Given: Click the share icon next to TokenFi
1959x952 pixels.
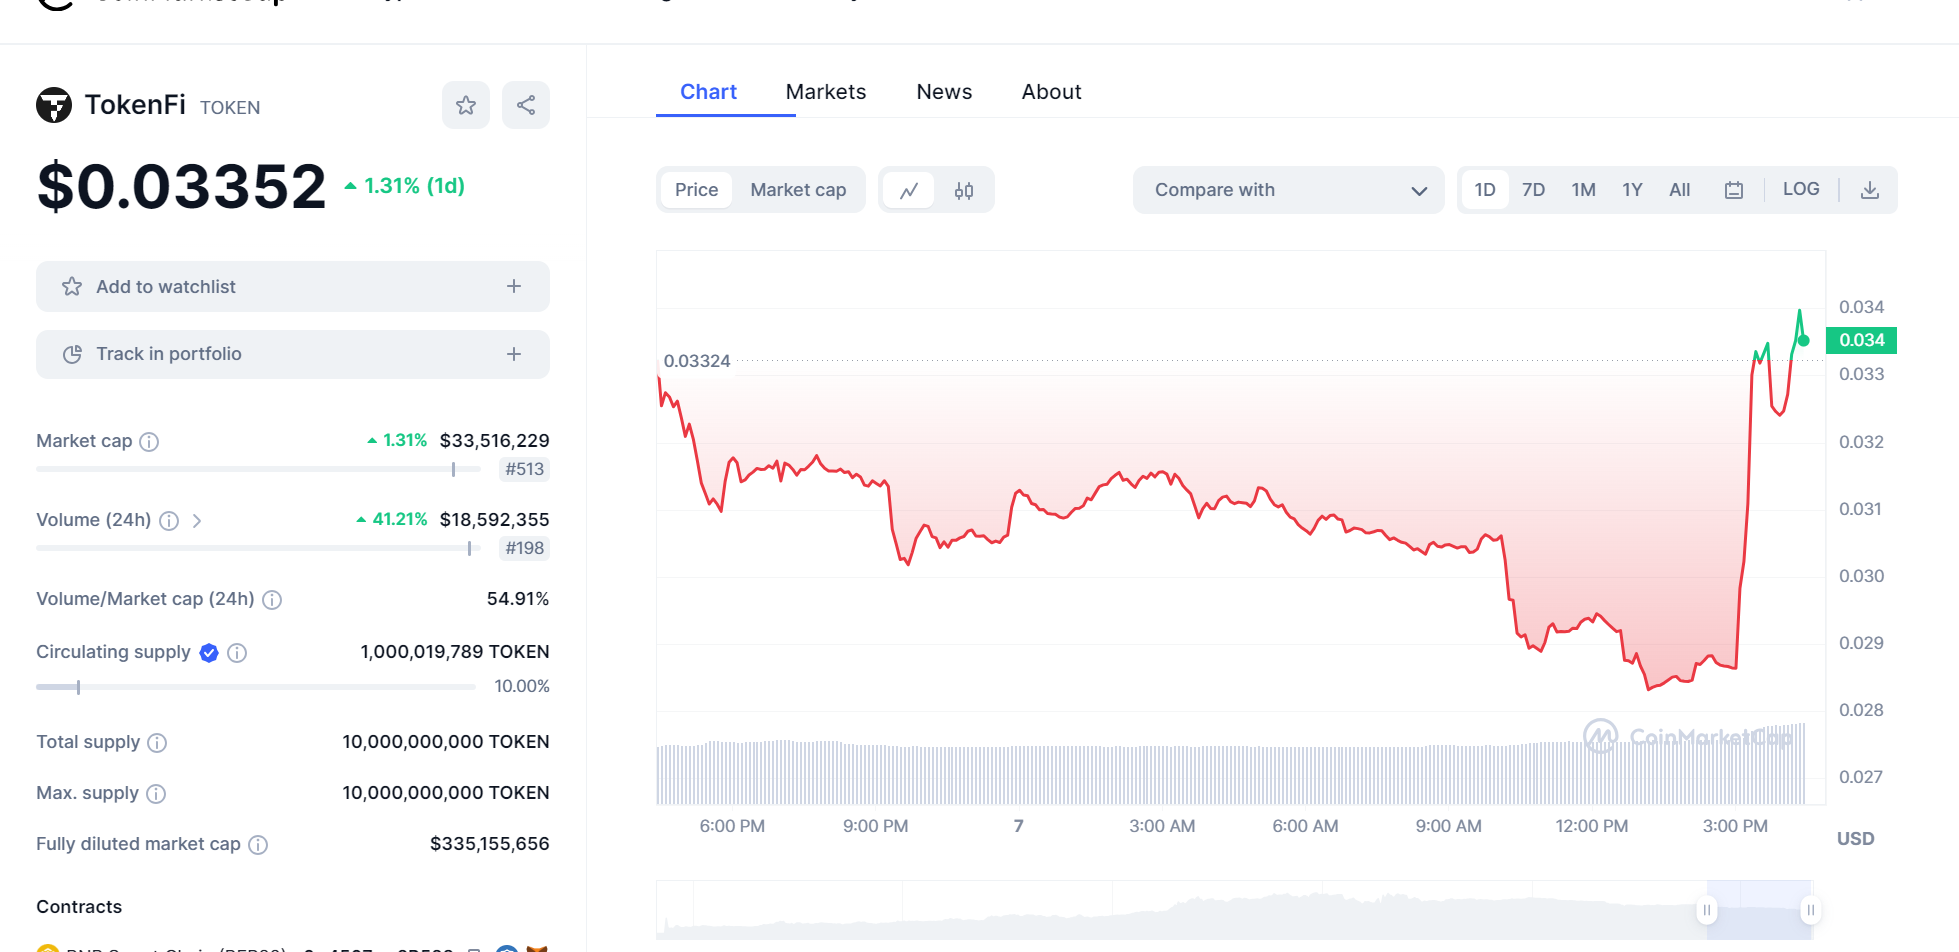Looking at the screenshot, I should [526, 105].
